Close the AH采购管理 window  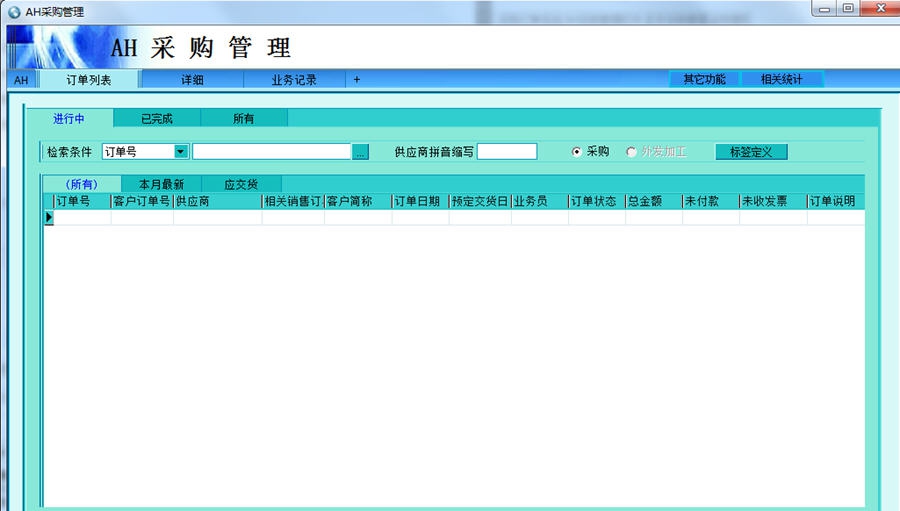[880, 9]
